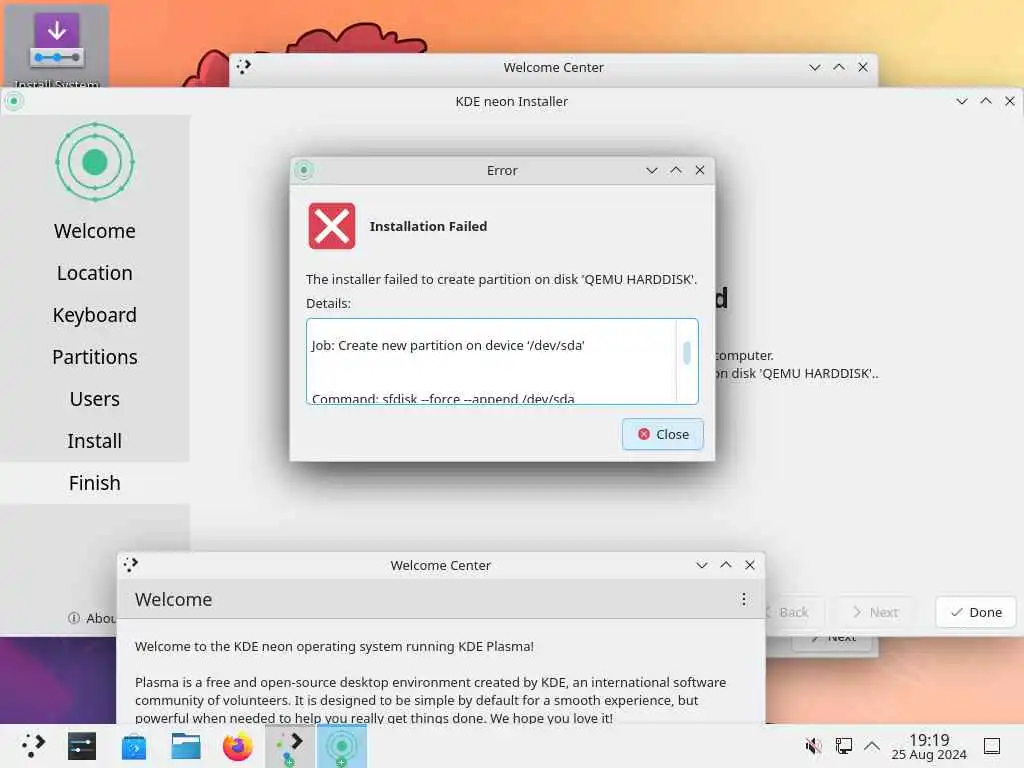The width and height of the screenshot is (1024, 768).
Task: Launch Firefox from the taskbar
Action: click(238, 746)
